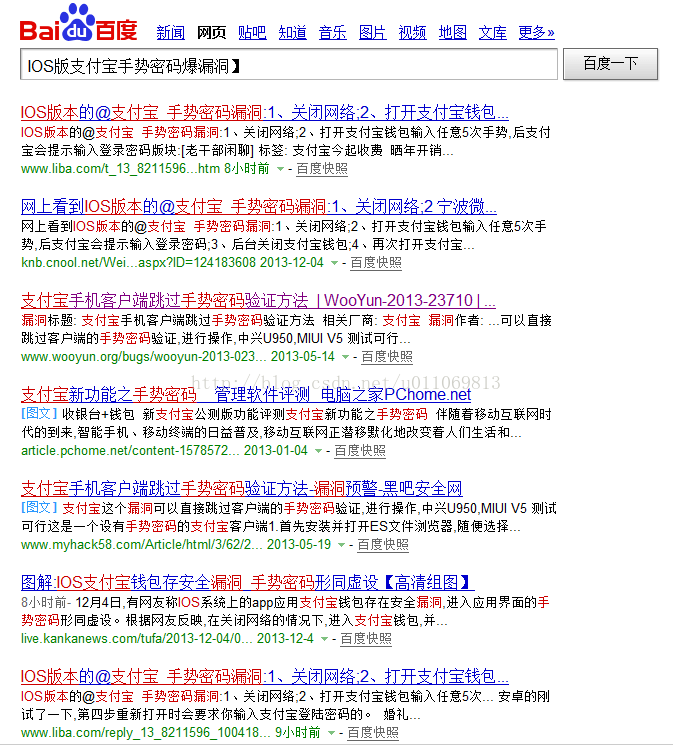This screenshot has width=673, height=745.
Task: Click URL text live.kankanews.com/tufa/2013-12-04/0...
Action: [x=137, y=639]
